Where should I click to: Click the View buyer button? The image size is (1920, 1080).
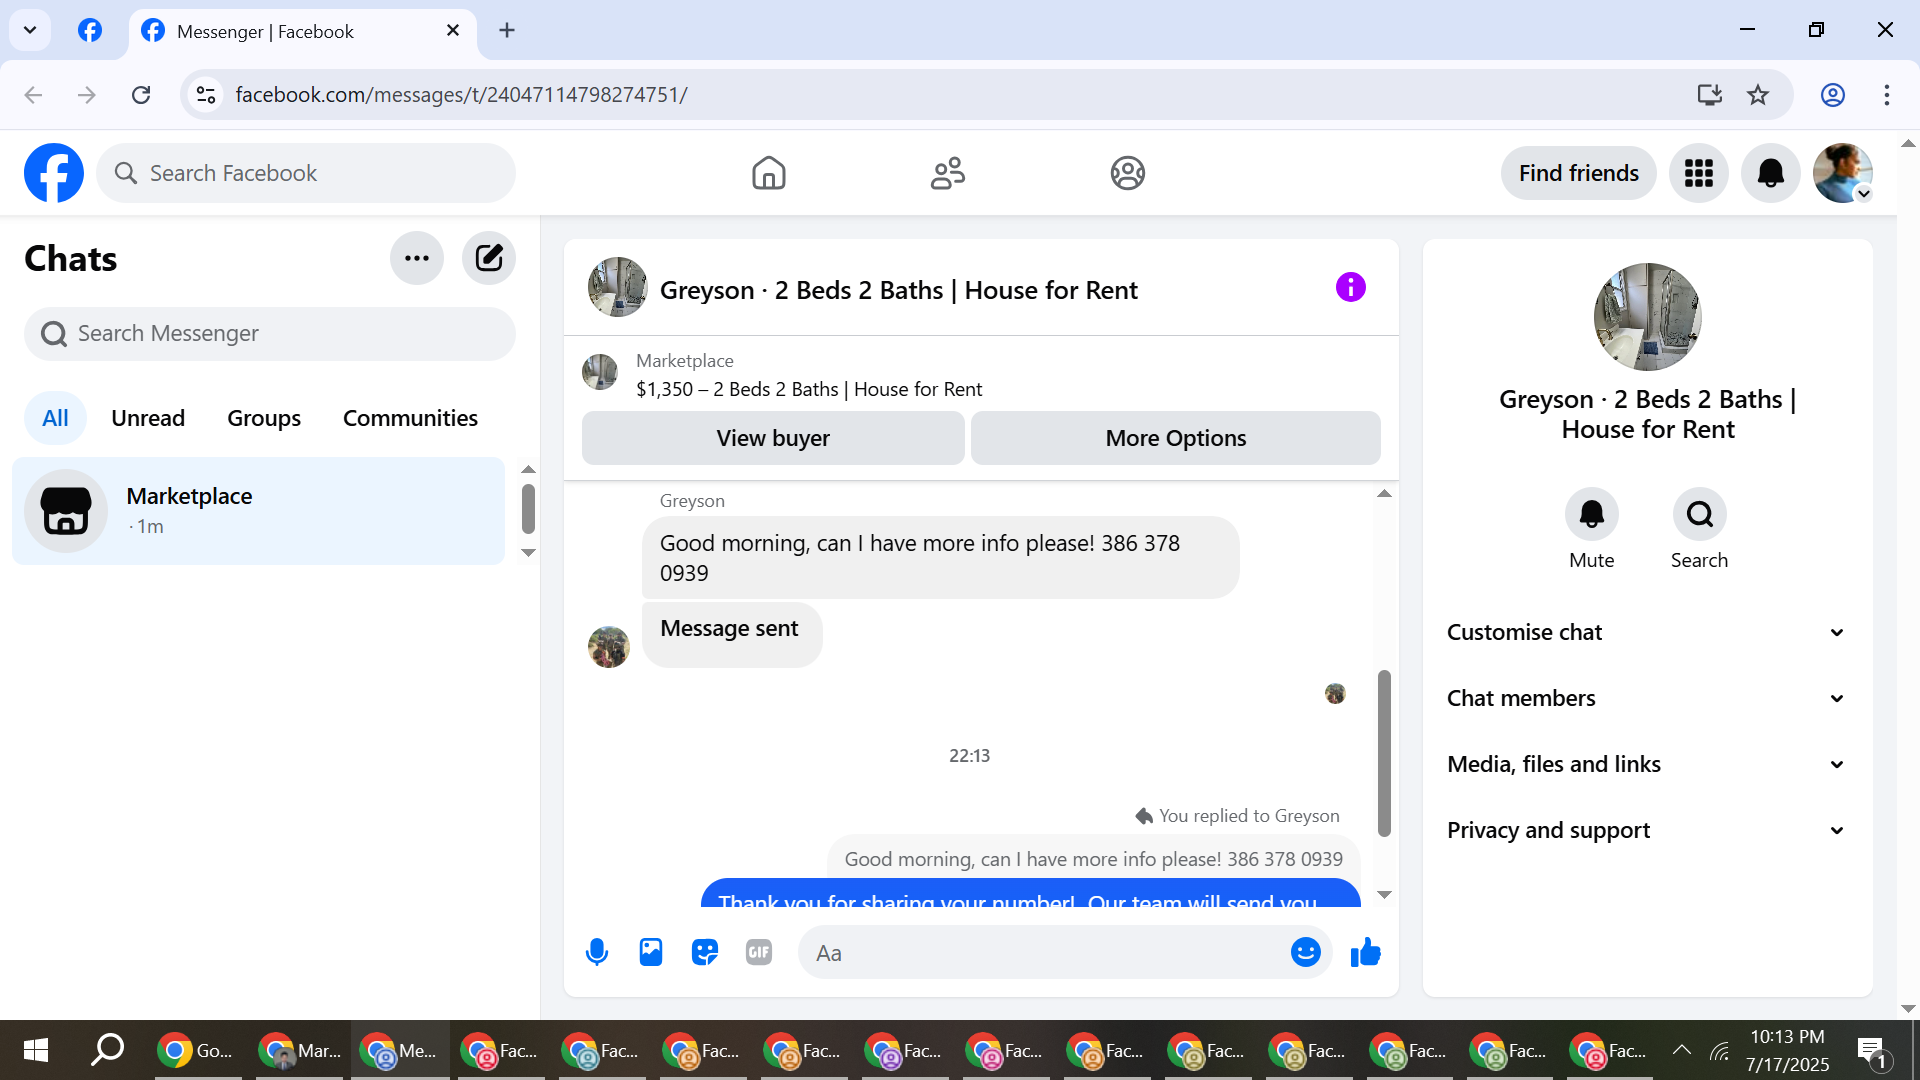(x=773, y=438)
